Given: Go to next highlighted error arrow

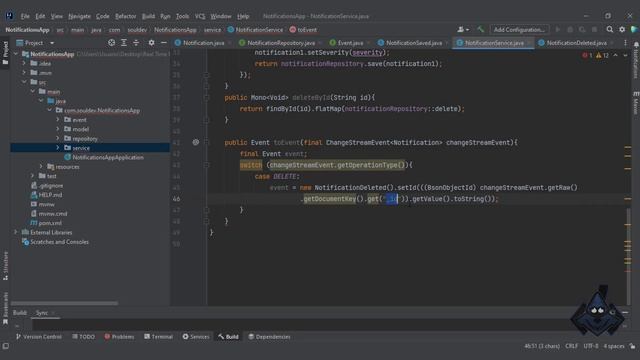Looking at the screenshot, I should tap(625, 55).
